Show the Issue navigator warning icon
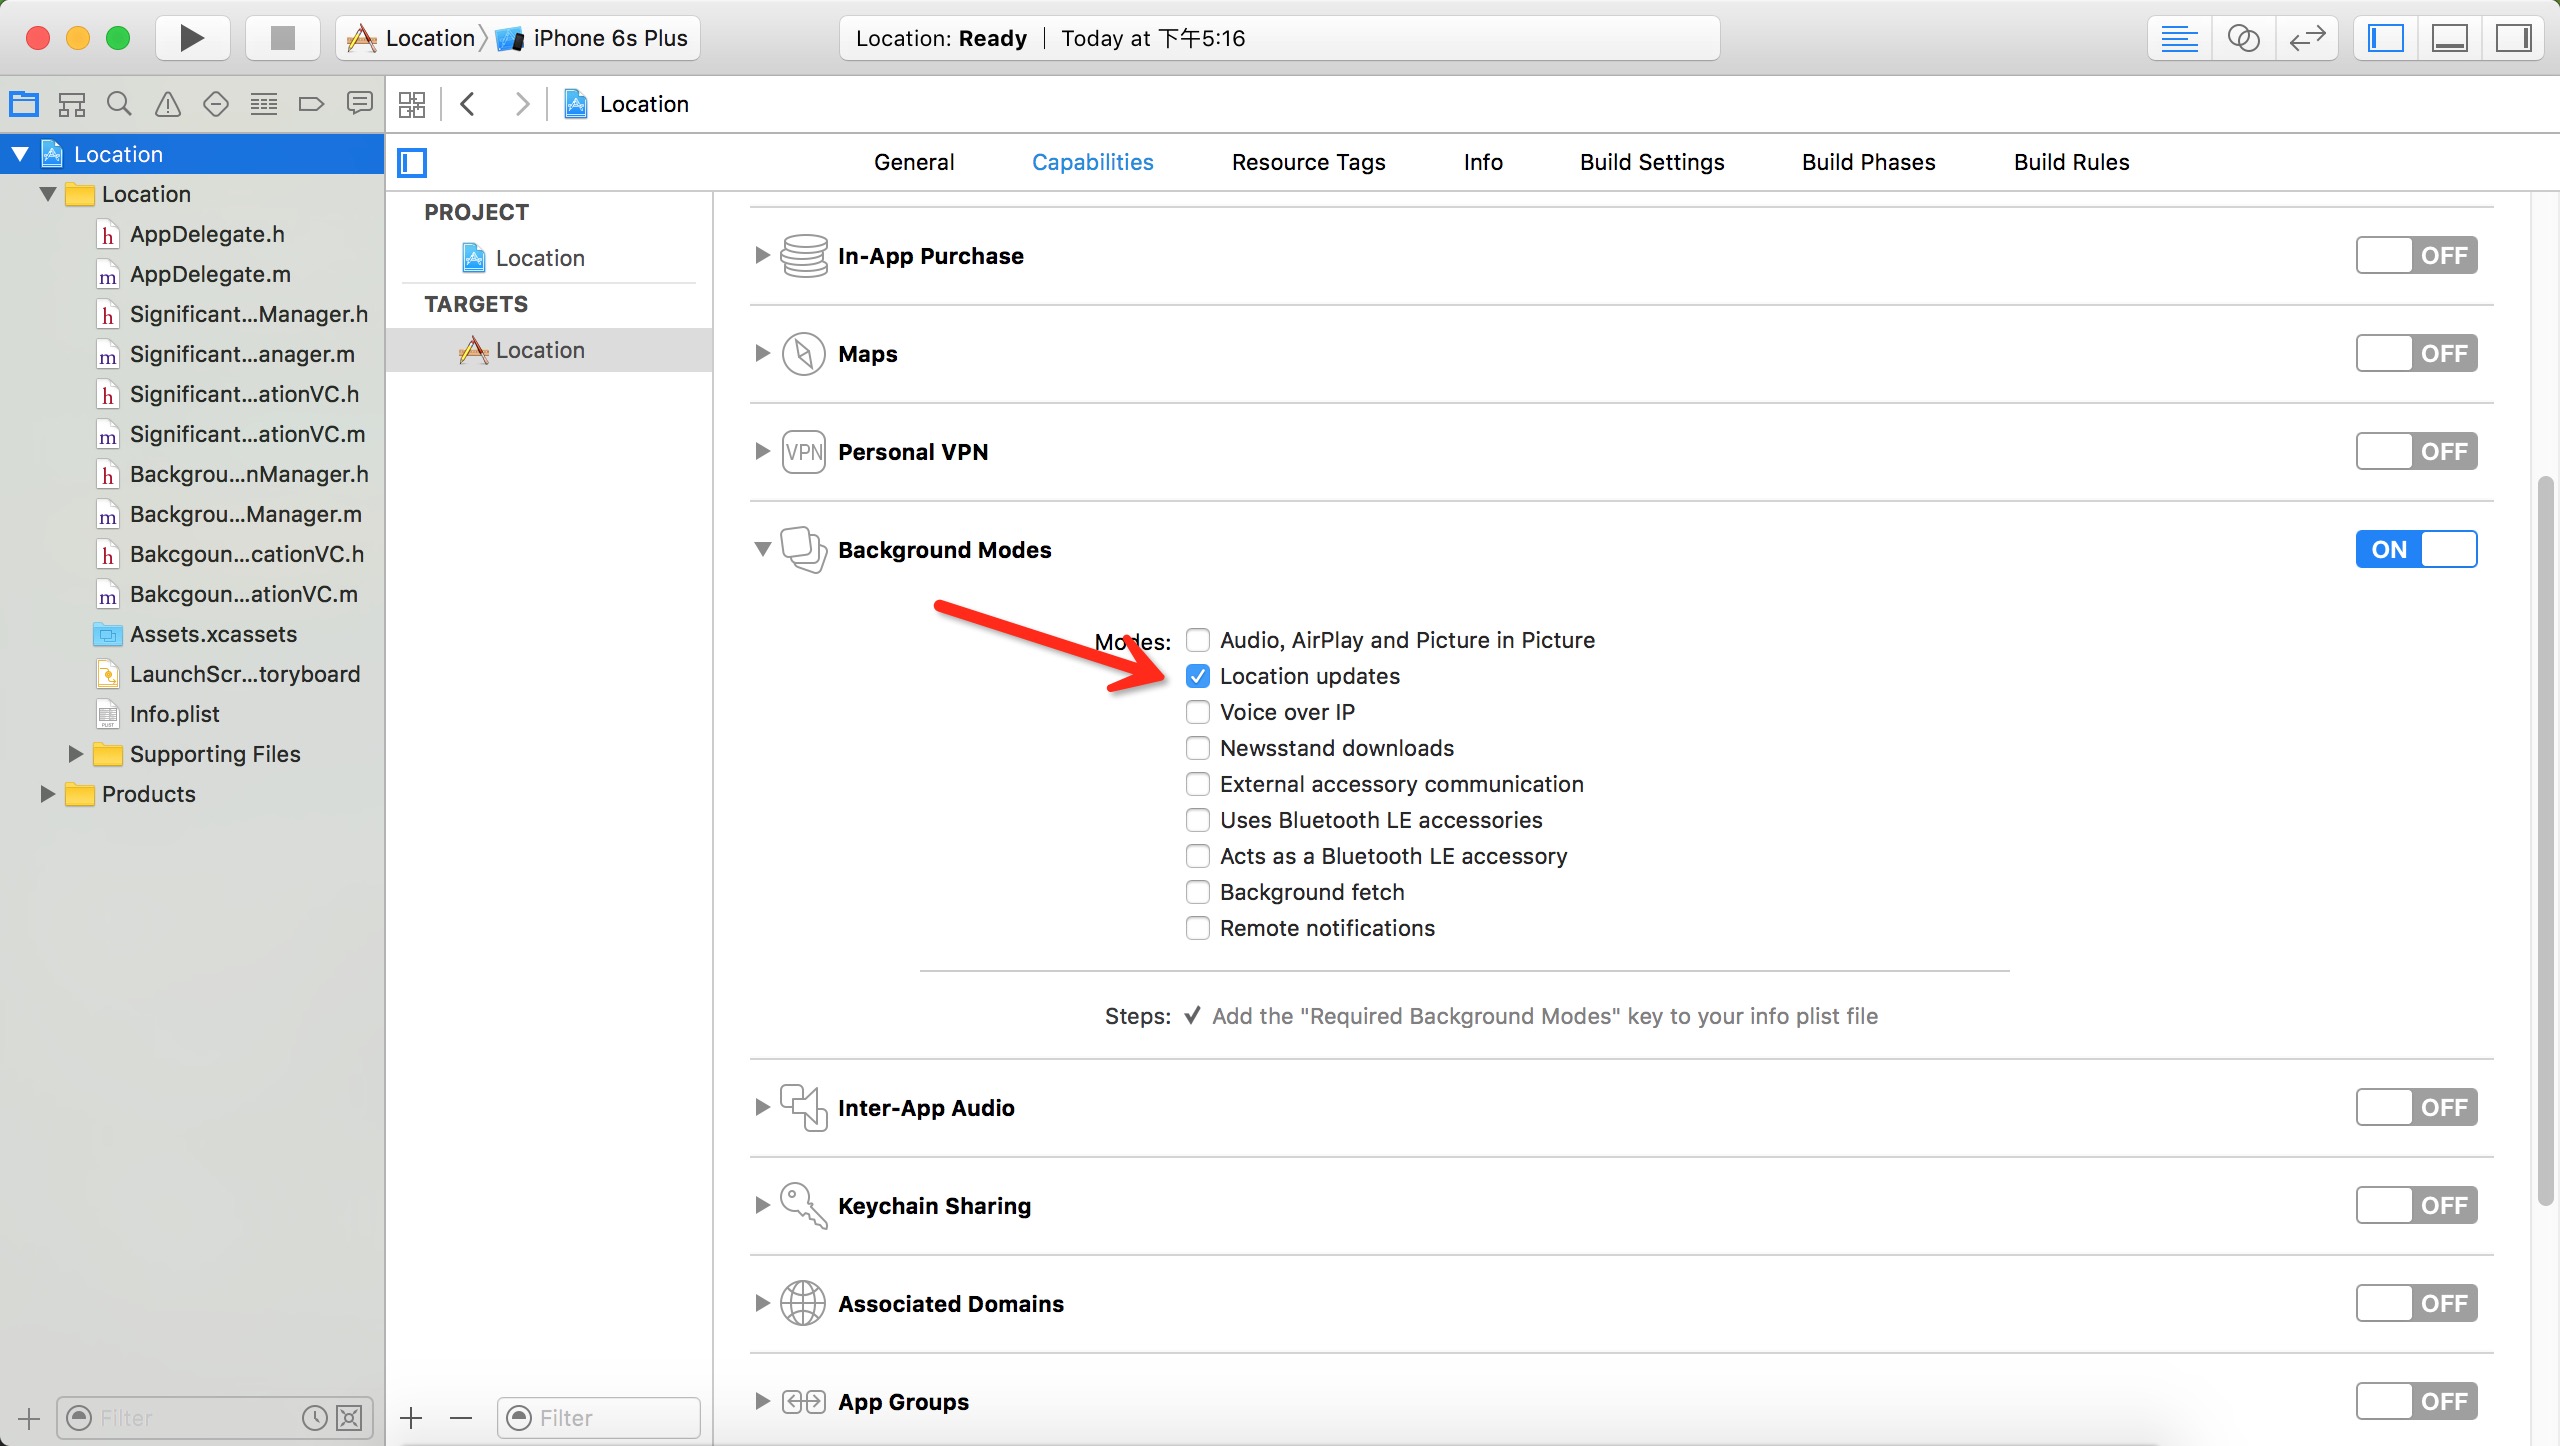The width and height of the screenshot is (2560, 1446). coord(168,104)
